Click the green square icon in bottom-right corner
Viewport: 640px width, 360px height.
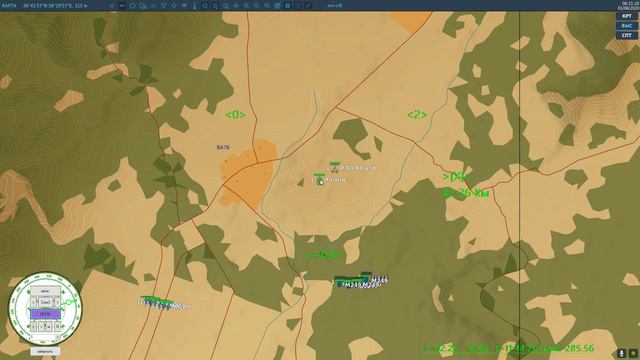pyautogui.click(x=633, y=353)
